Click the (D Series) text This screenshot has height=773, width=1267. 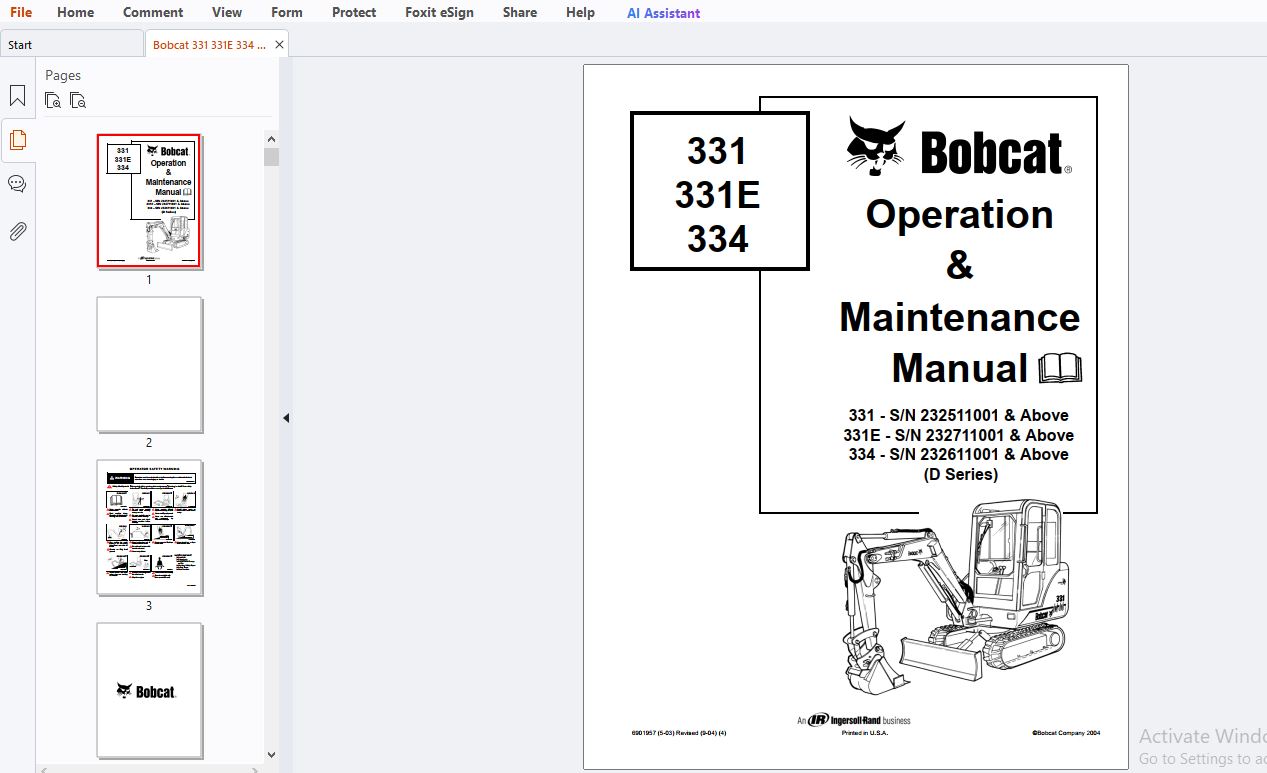click(960, 474)
